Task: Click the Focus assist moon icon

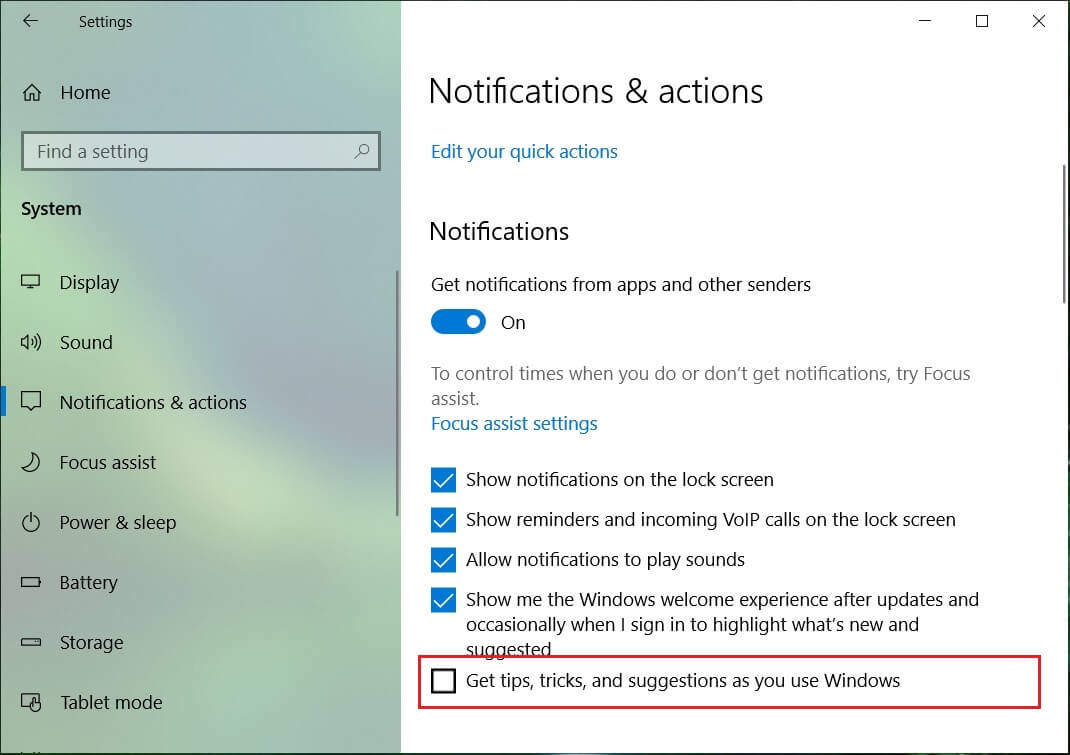Action: pos(31,462)
